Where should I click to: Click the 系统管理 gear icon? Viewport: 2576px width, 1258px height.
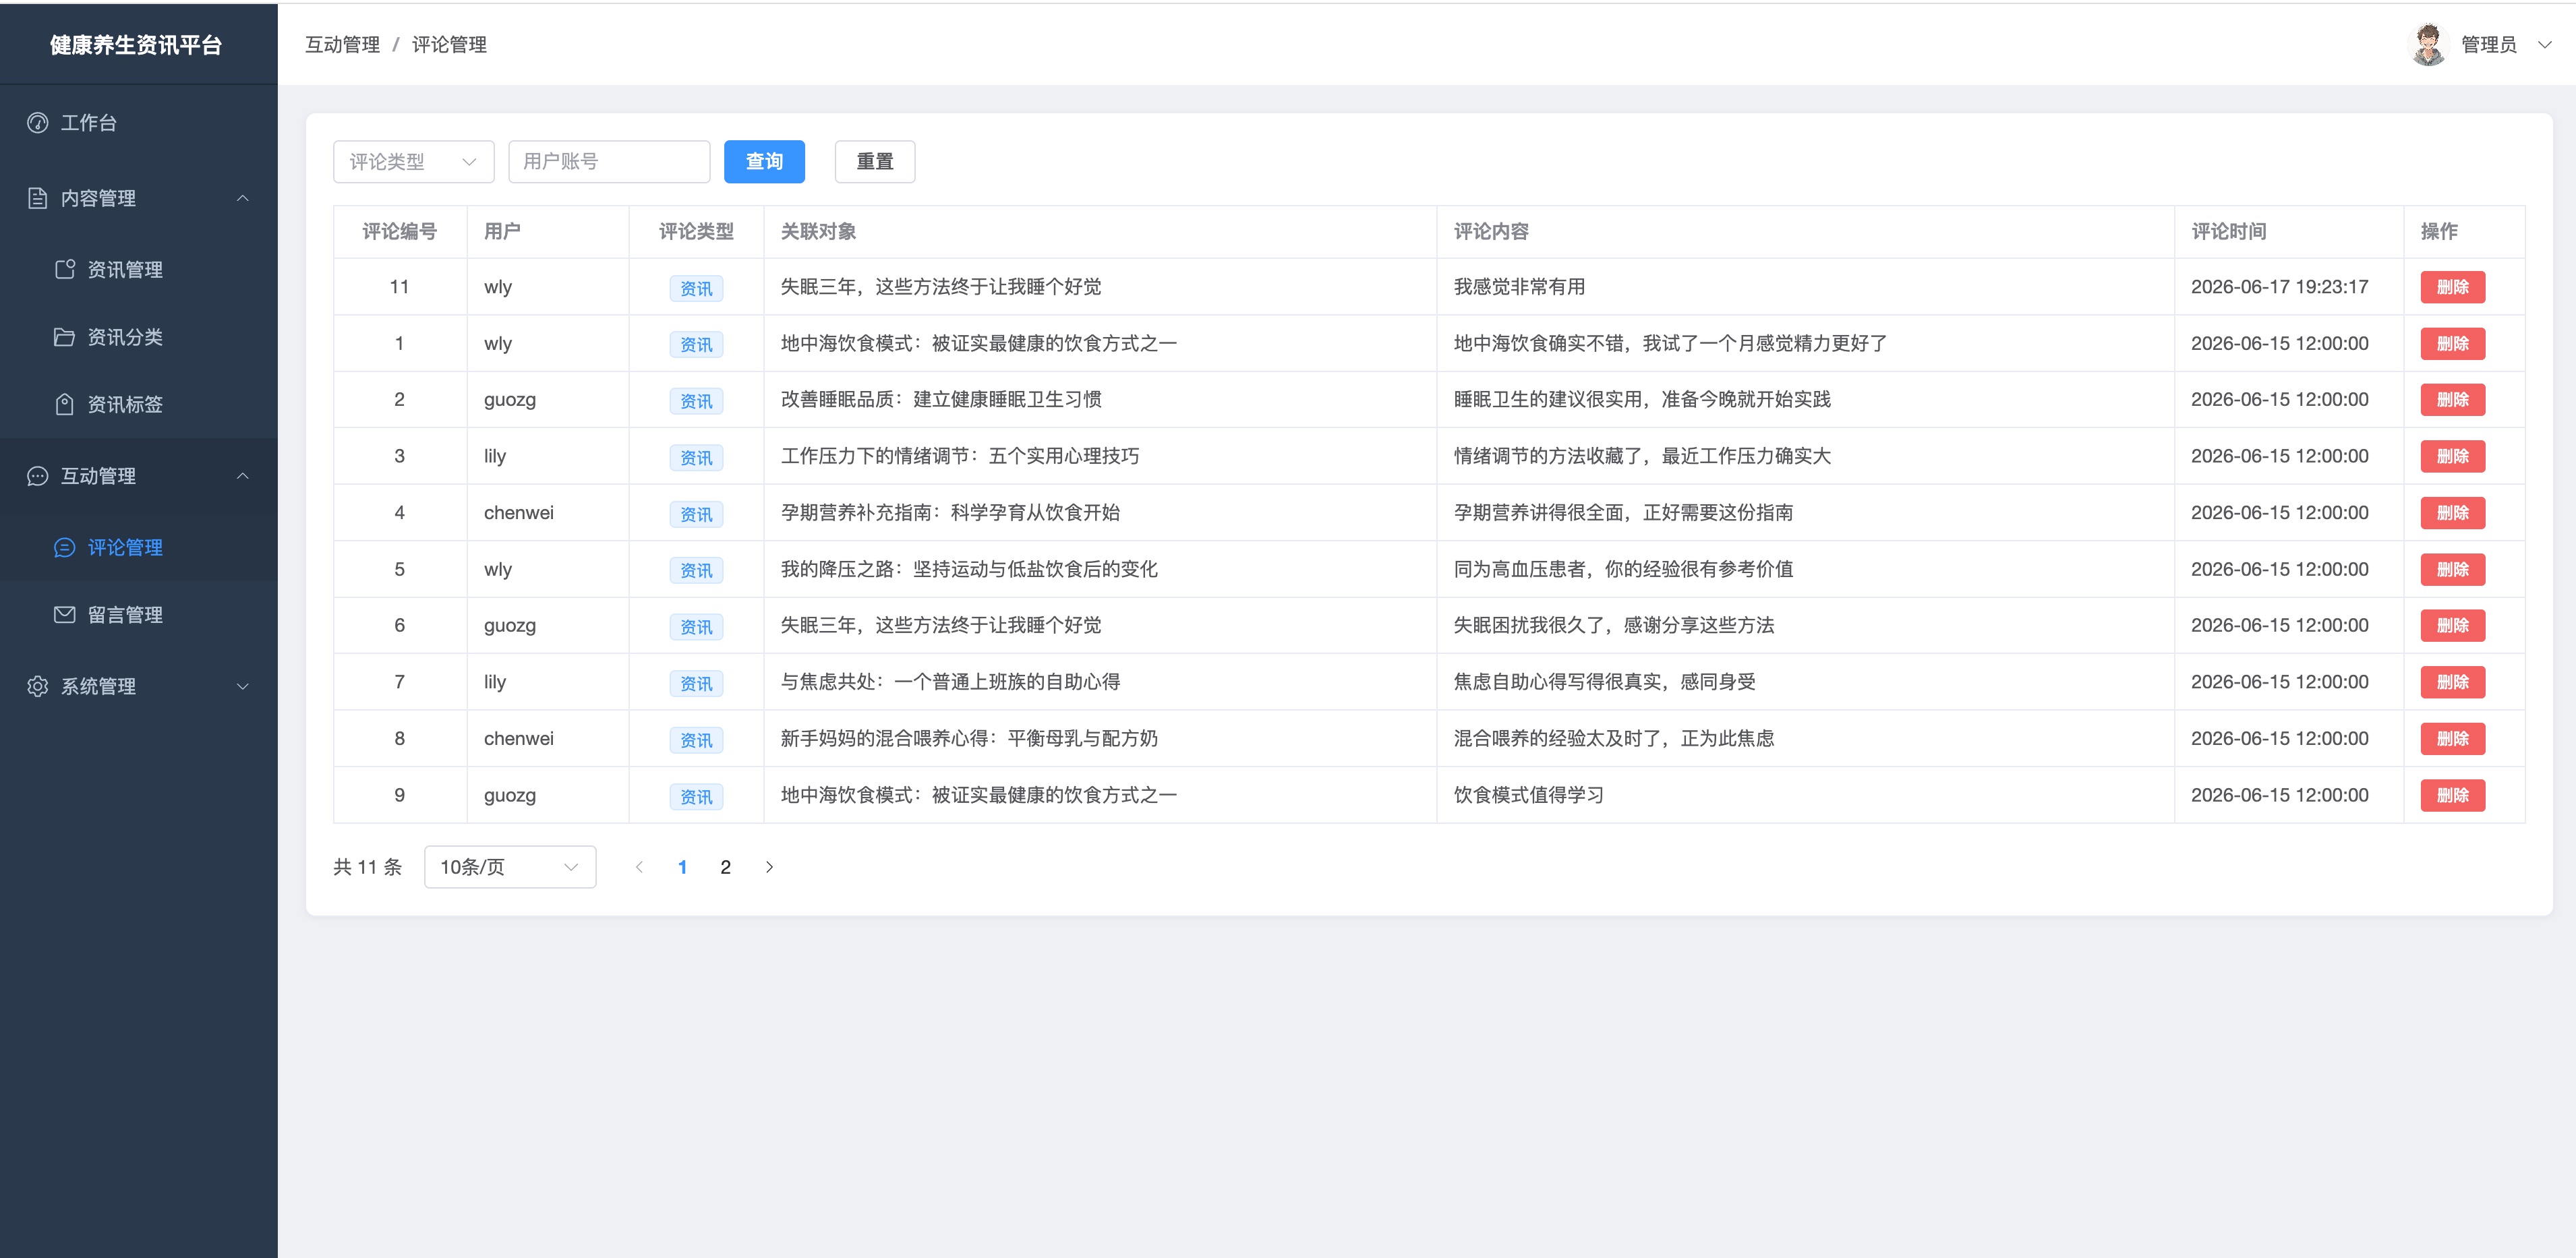[38, 686]
